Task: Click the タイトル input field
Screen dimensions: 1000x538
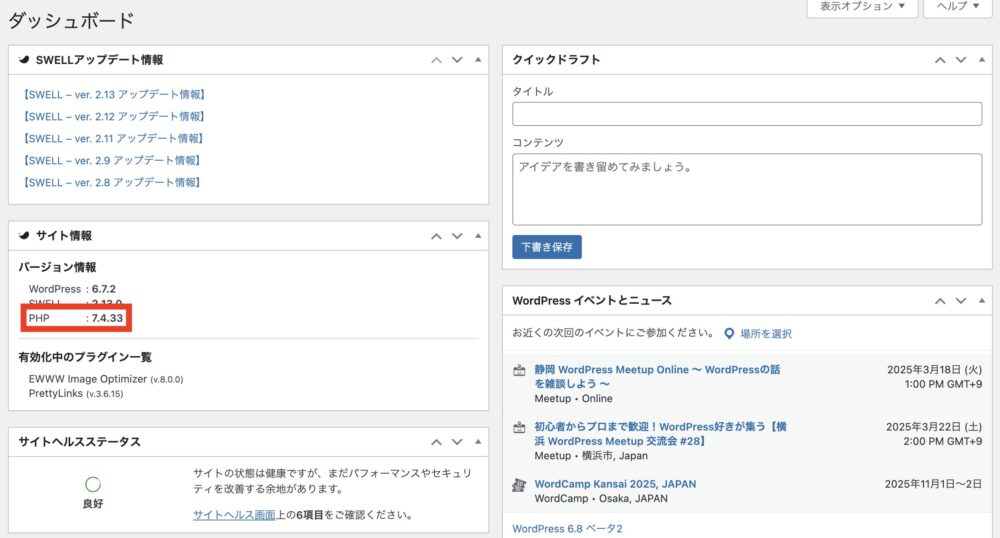Action: [x=747, y=114]
